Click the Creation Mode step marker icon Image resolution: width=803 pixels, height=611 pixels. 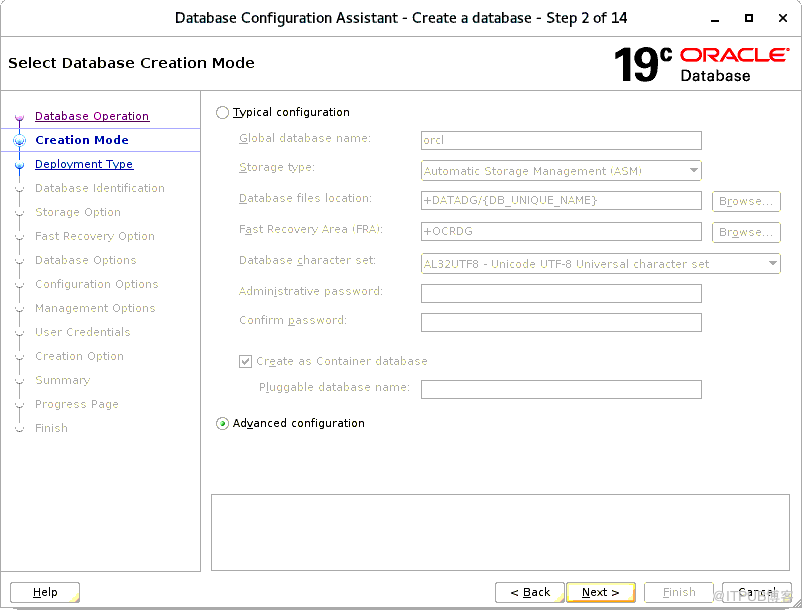click(x=19, y=140)
